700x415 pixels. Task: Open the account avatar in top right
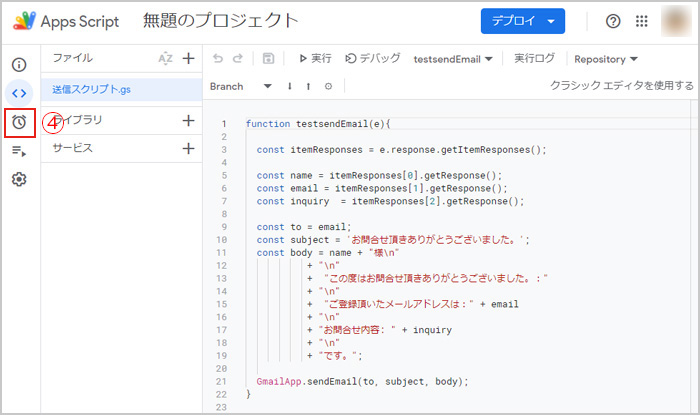[676, 21]
